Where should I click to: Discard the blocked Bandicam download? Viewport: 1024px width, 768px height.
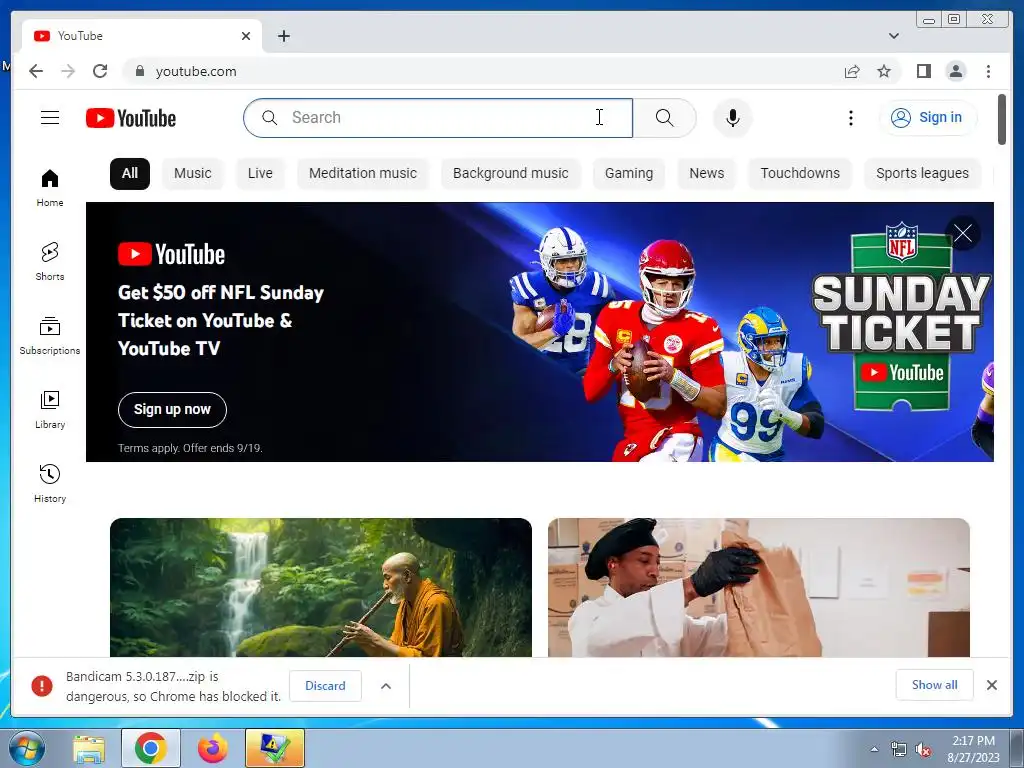(x=325, y=686)
